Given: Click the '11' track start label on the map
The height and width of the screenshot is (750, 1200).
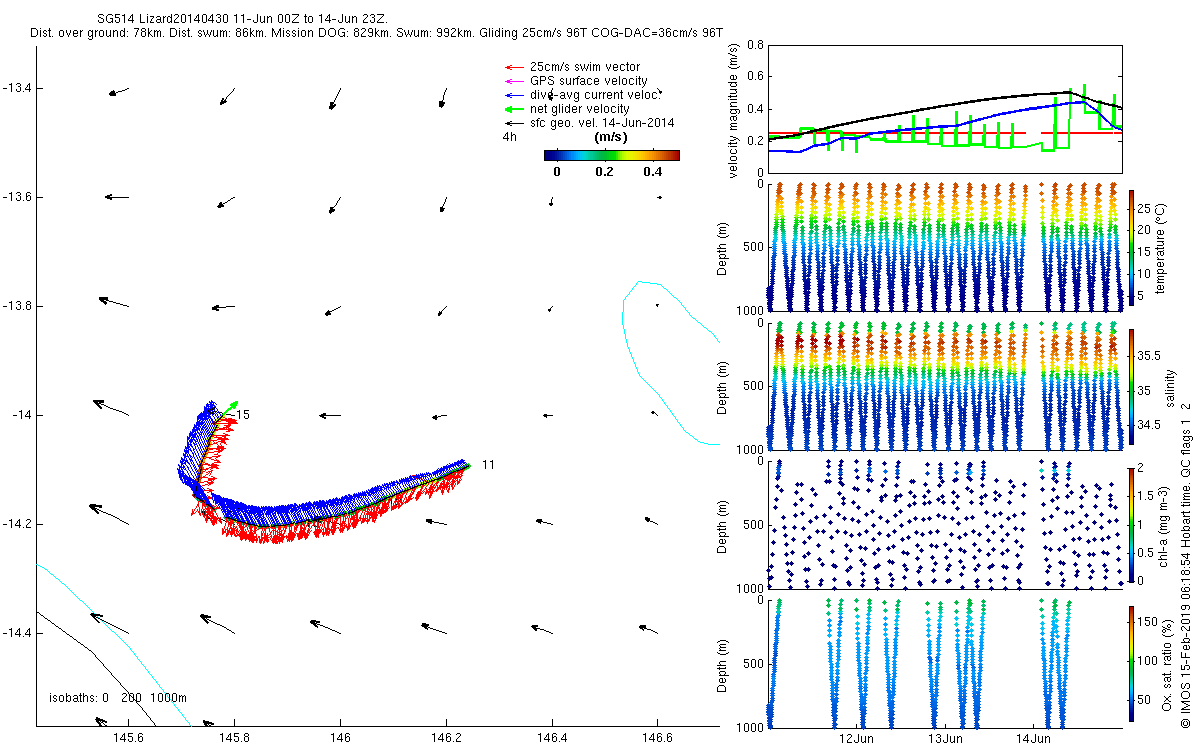Looking at the screenshot, I should [488, 465].
